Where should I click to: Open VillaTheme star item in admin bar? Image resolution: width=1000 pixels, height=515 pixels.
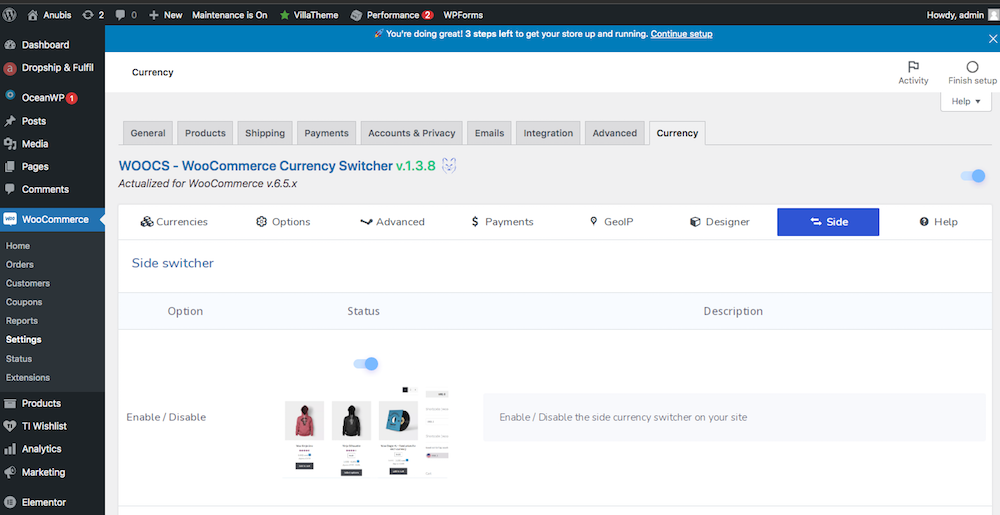[x=309, y=15]
